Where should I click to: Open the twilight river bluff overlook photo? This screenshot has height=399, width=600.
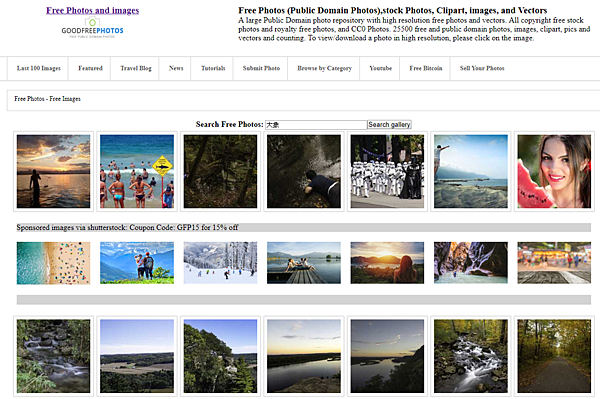[x=387, y=356]
